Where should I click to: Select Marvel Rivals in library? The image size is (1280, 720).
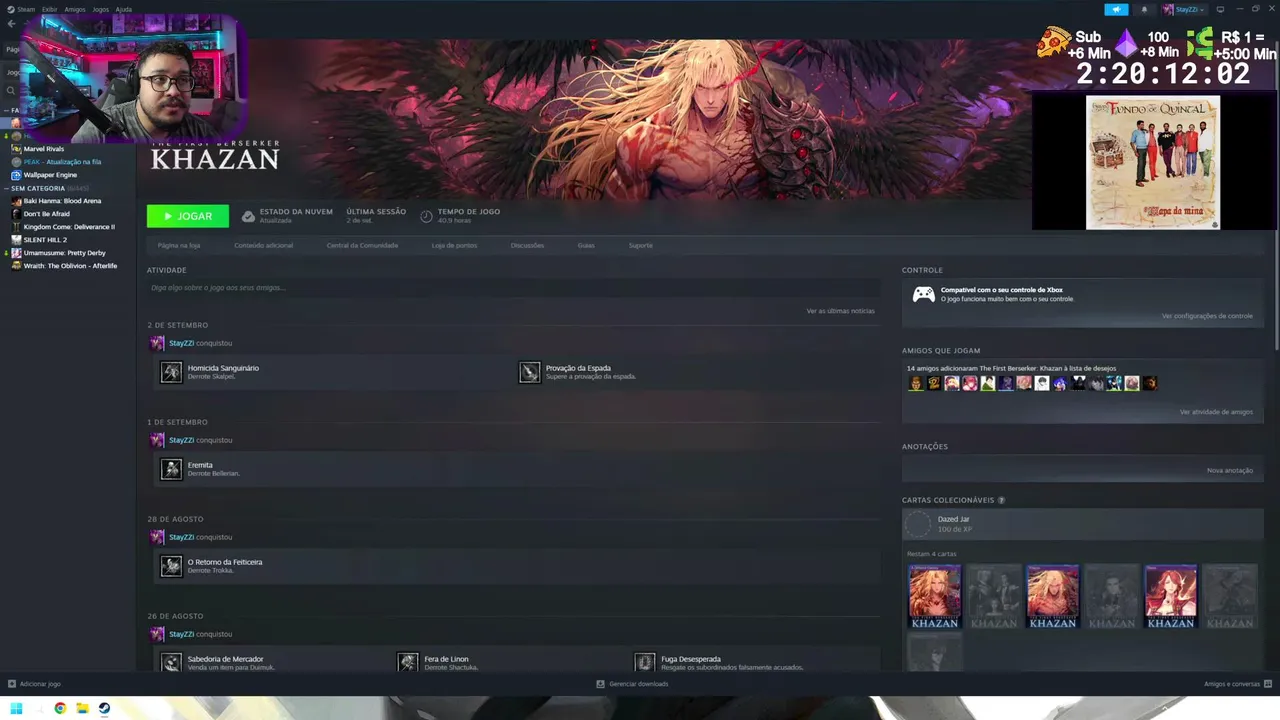[x=44, y=149]
